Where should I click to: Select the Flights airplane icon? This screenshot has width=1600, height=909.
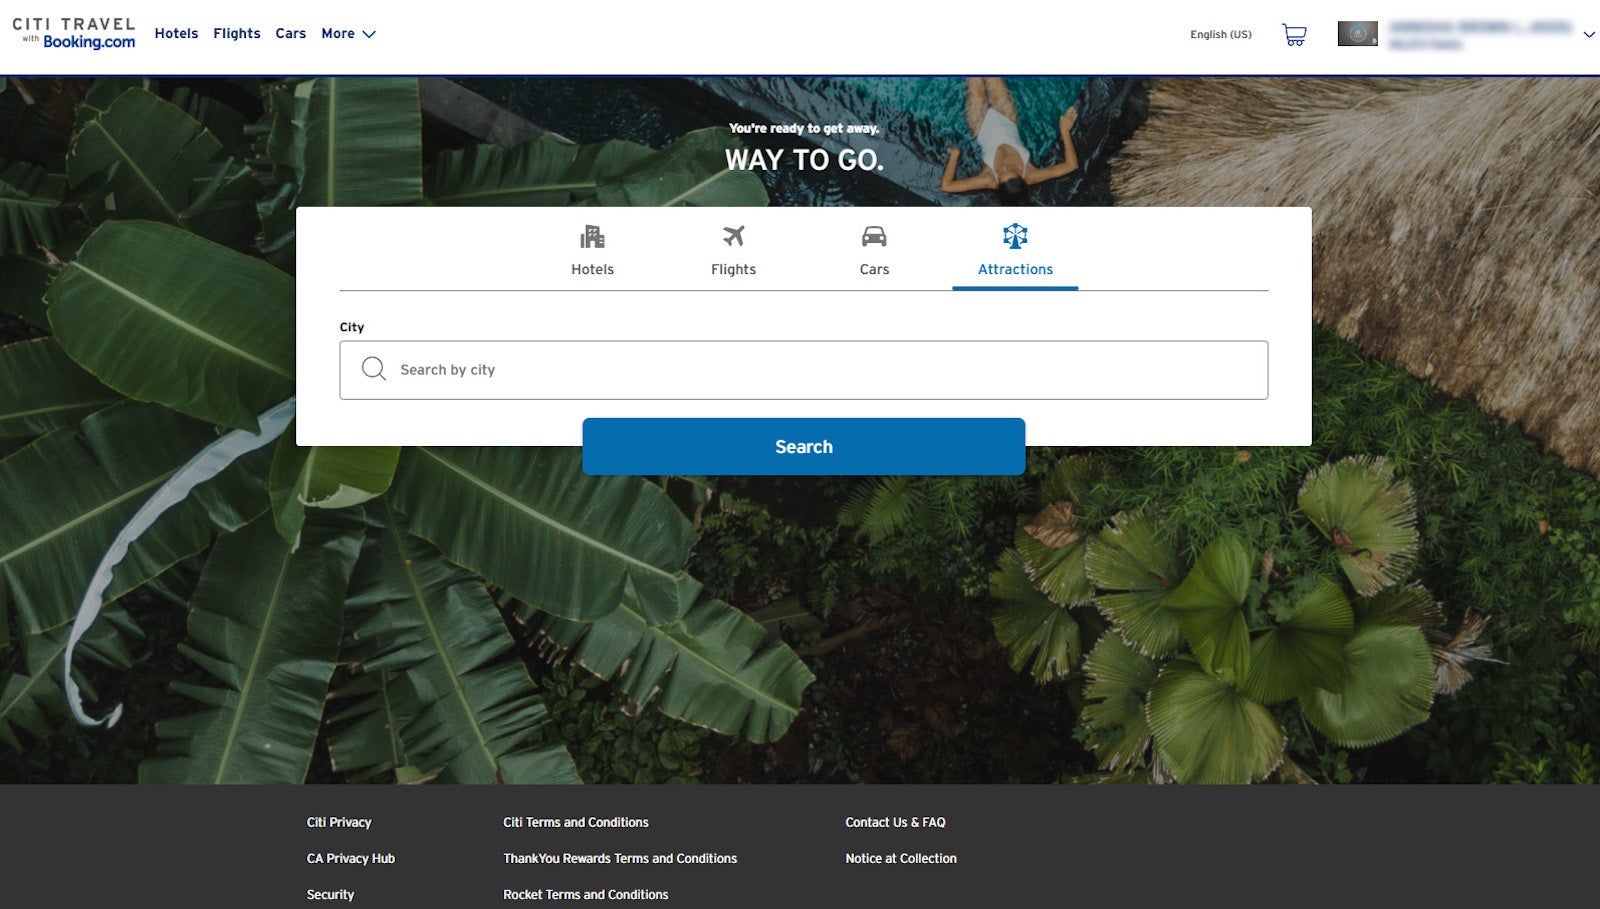(x=733, y=237)
